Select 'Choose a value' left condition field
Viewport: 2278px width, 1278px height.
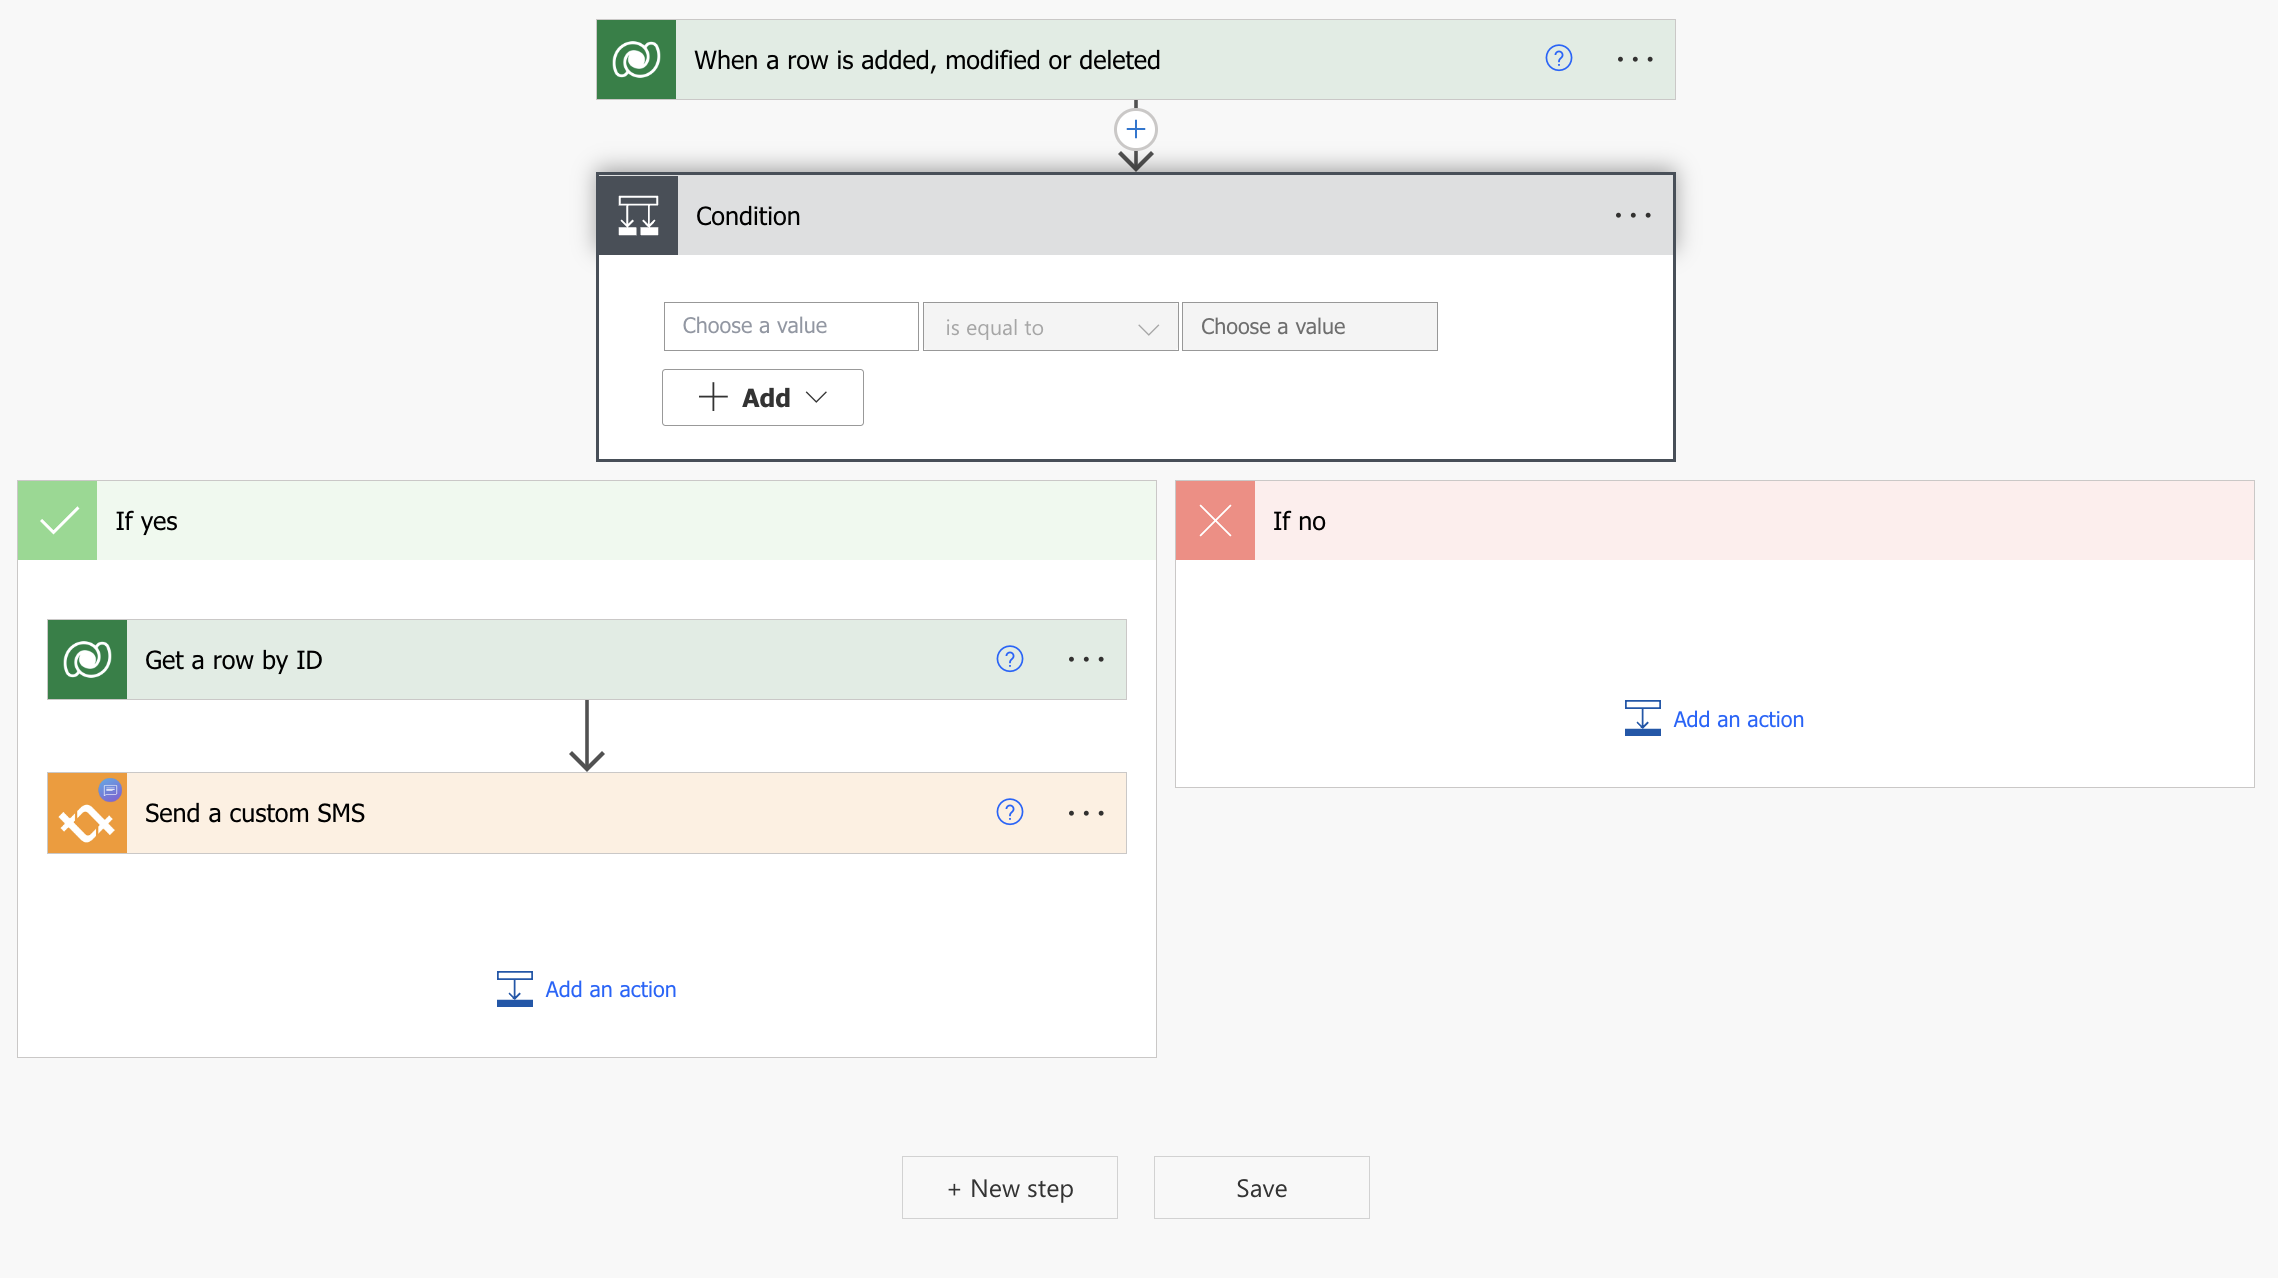pyautogui.click(x=789, y=325)
